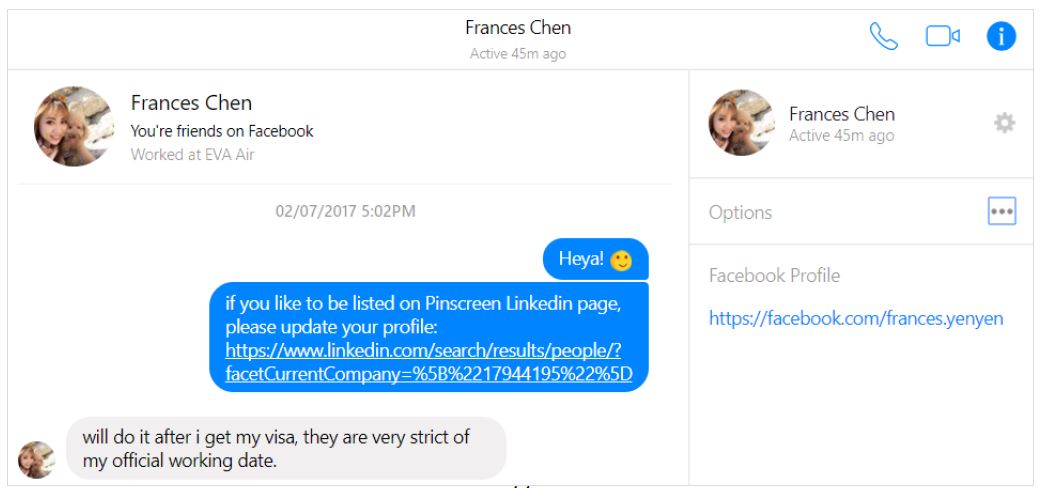Screen dimensions: 1055x488
Task: Click "You're friends on Facebook" text
Action: click(x=222, y=131)
